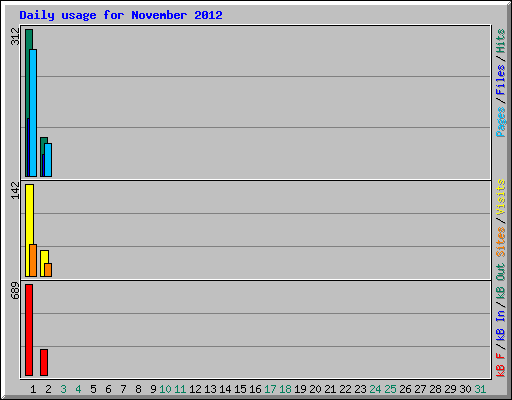This screenshot has width=512, height=400.
Task: Click the red kB F bar for day 1
Action: click(x=29, y=330)
